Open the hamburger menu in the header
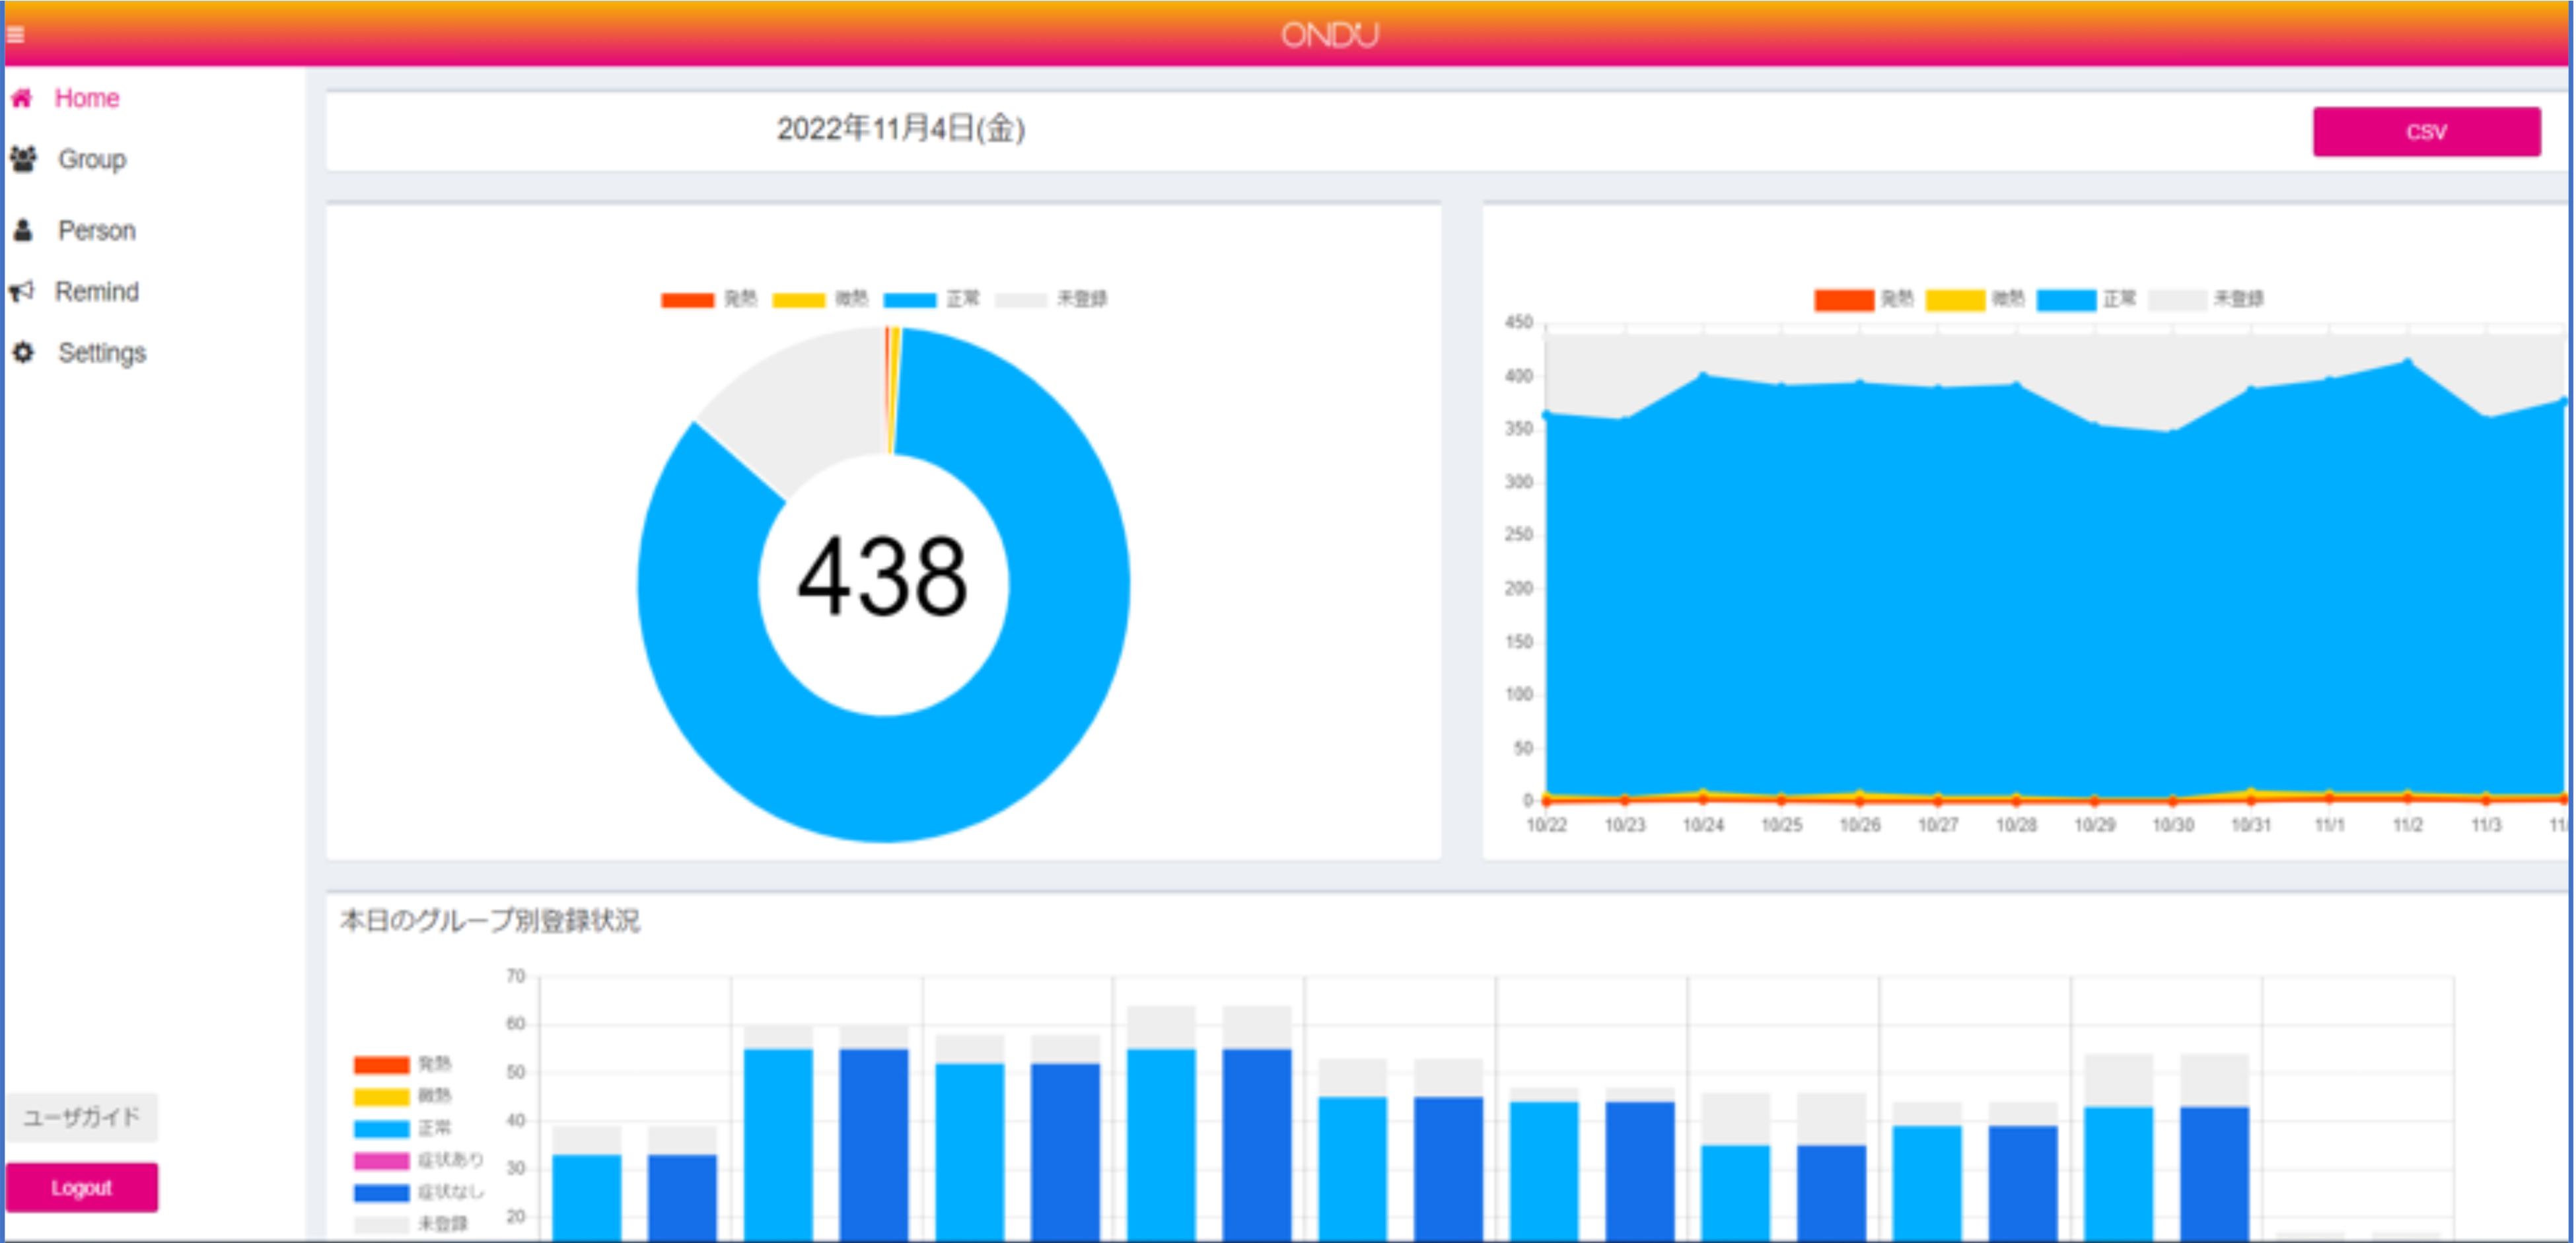This screenshot has height=1243, width=2576. pyautogui.click(x=15, y=35)
